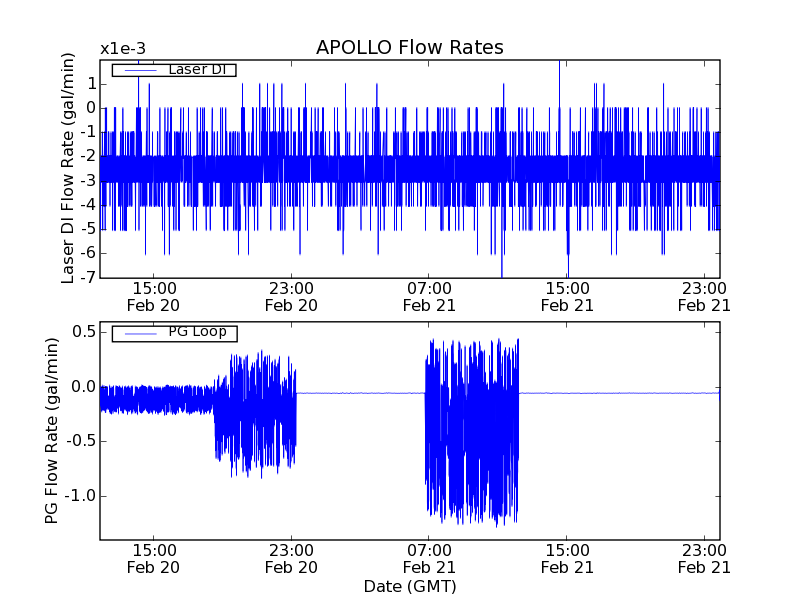
Task: Select the "Laser DI" legend entry
Action: coord(174,69)
